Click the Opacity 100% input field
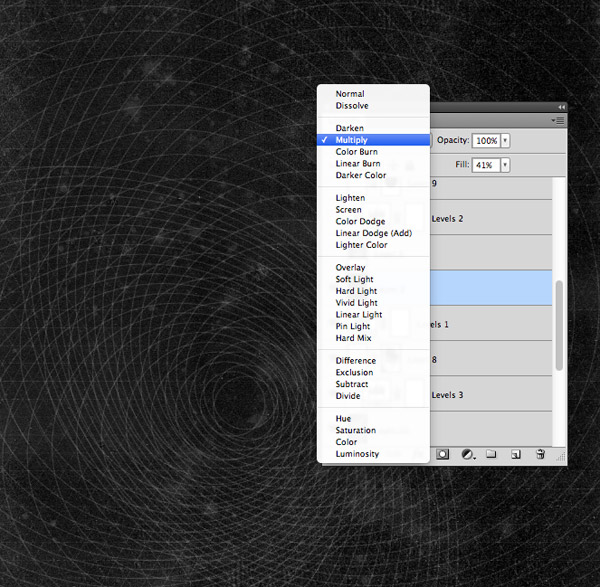Image resolution: width=600 pixels, height=587 pixels. tap(485, 141)
